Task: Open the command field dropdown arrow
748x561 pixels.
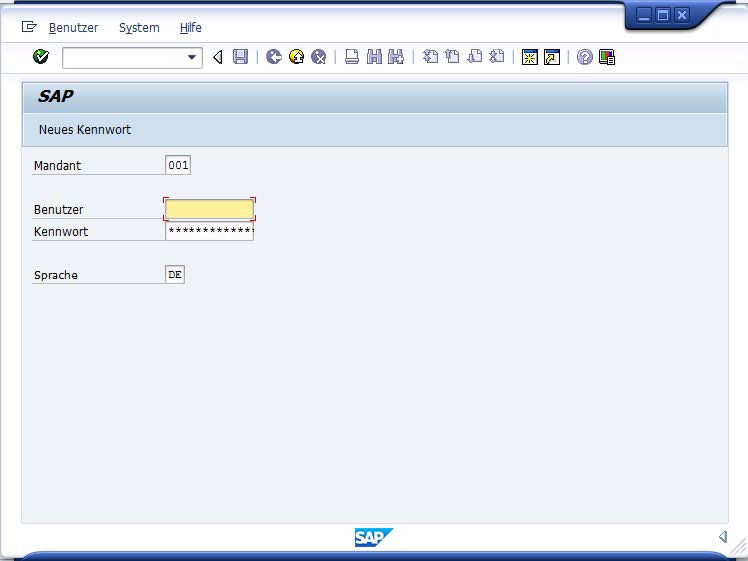Action: [193, 58]
